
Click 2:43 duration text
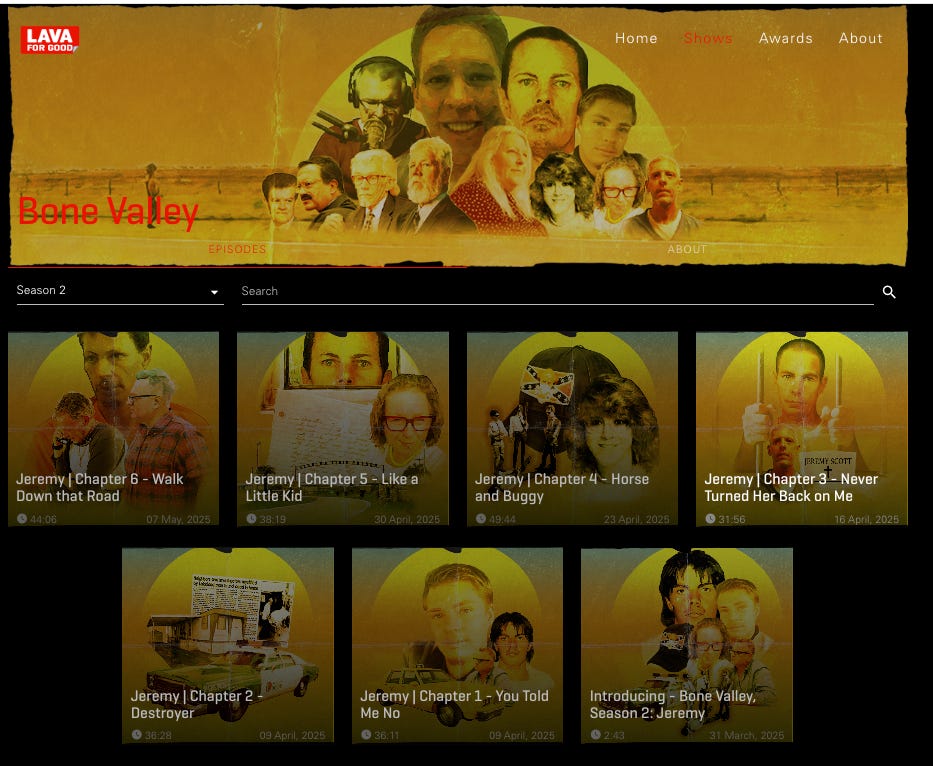(x=614, y=736)
